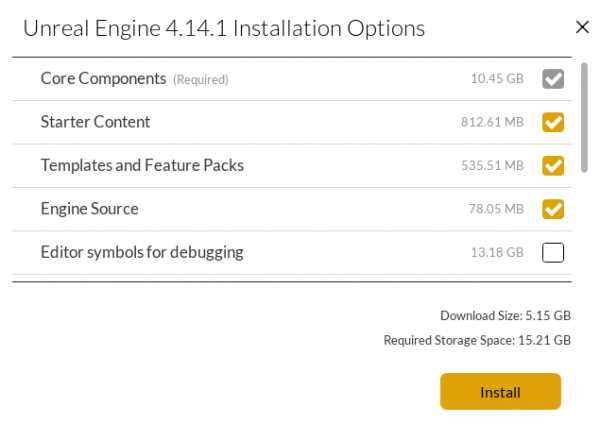
Task: Toggle the Core Components checkbox
Action: tap(553, 79)
